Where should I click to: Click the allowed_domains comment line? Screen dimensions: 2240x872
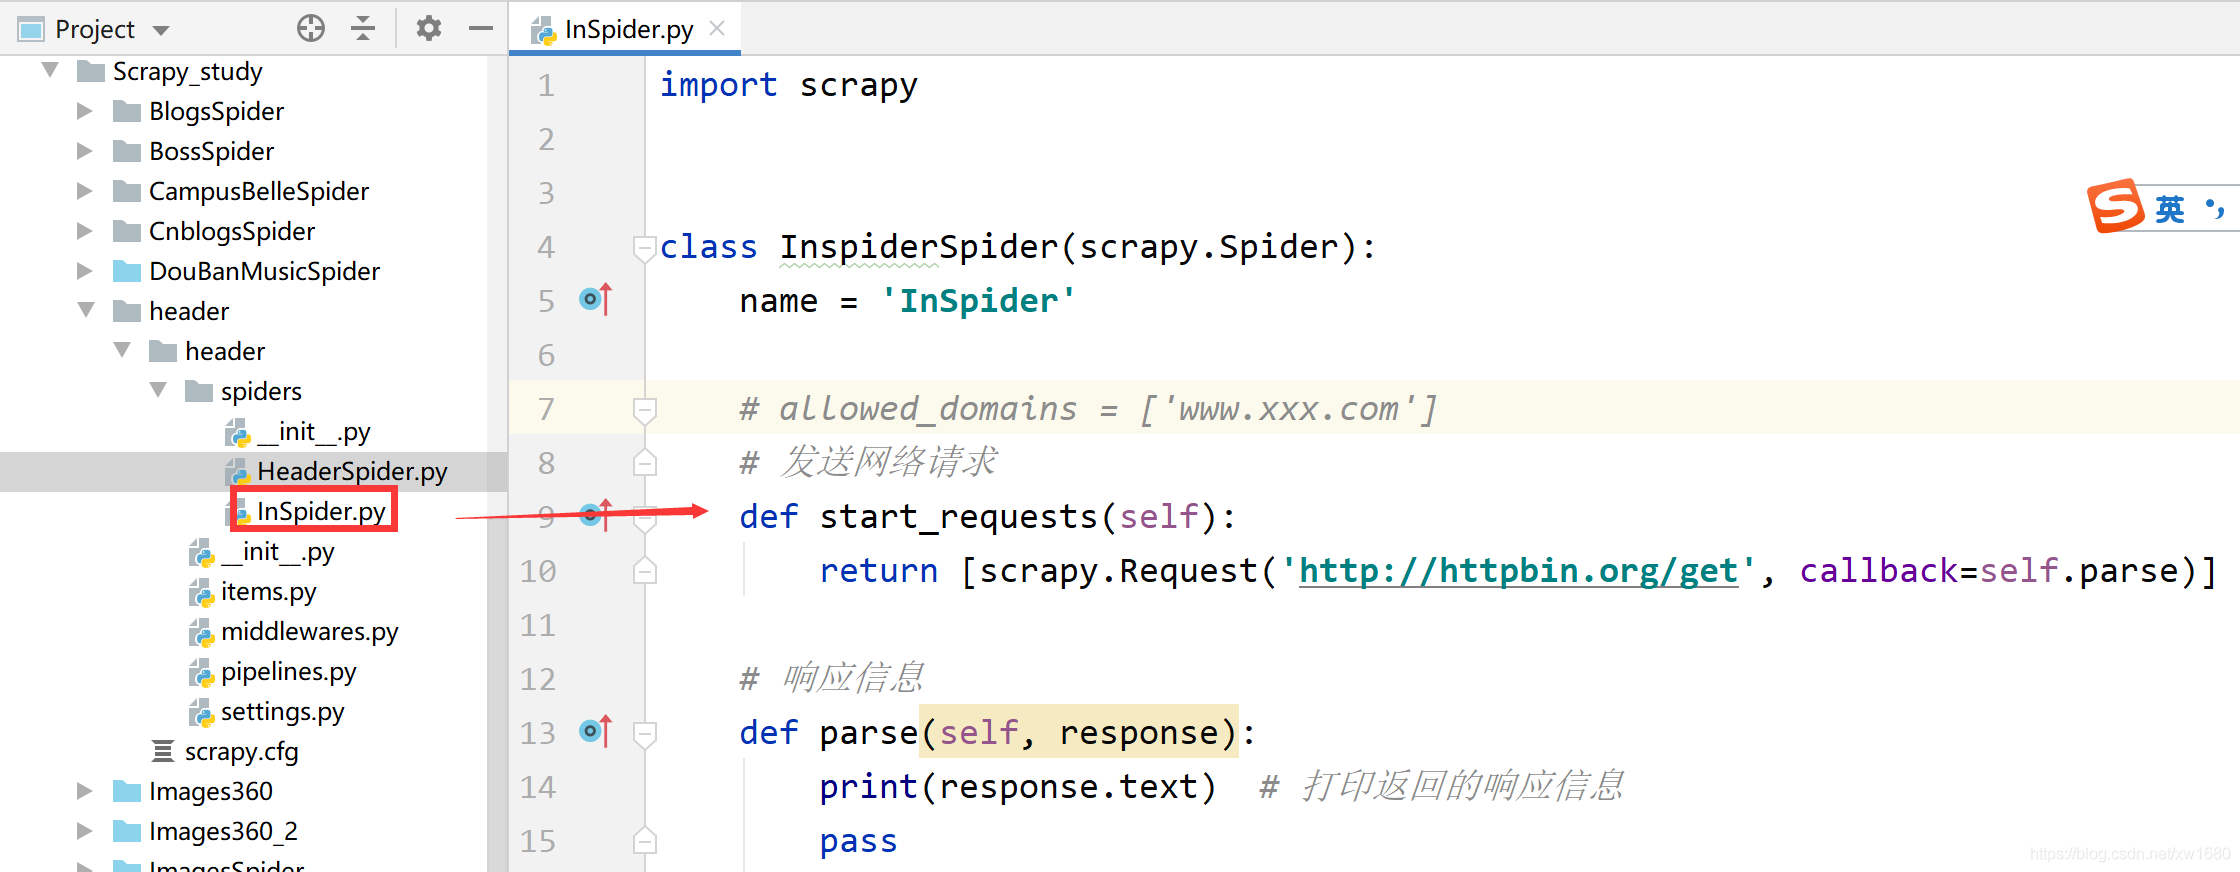1088,409
